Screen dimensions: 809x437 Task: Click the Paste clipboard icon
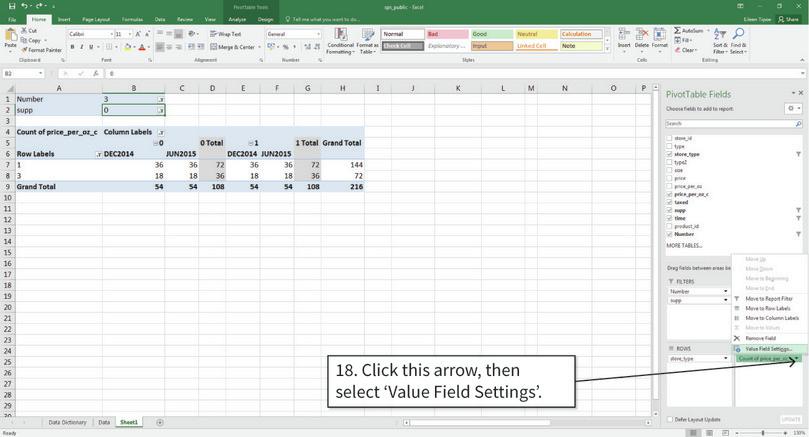10,36
